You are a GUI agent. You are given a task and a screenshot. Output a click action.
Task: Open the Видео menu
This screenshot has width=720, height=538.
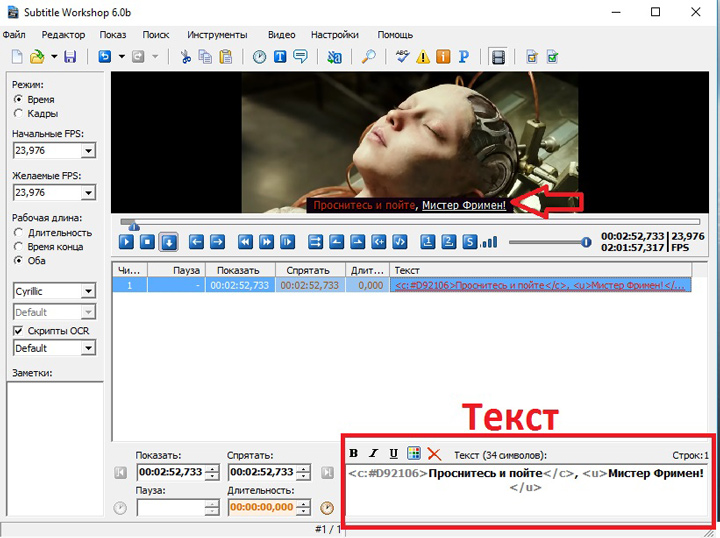pos(281,35)
